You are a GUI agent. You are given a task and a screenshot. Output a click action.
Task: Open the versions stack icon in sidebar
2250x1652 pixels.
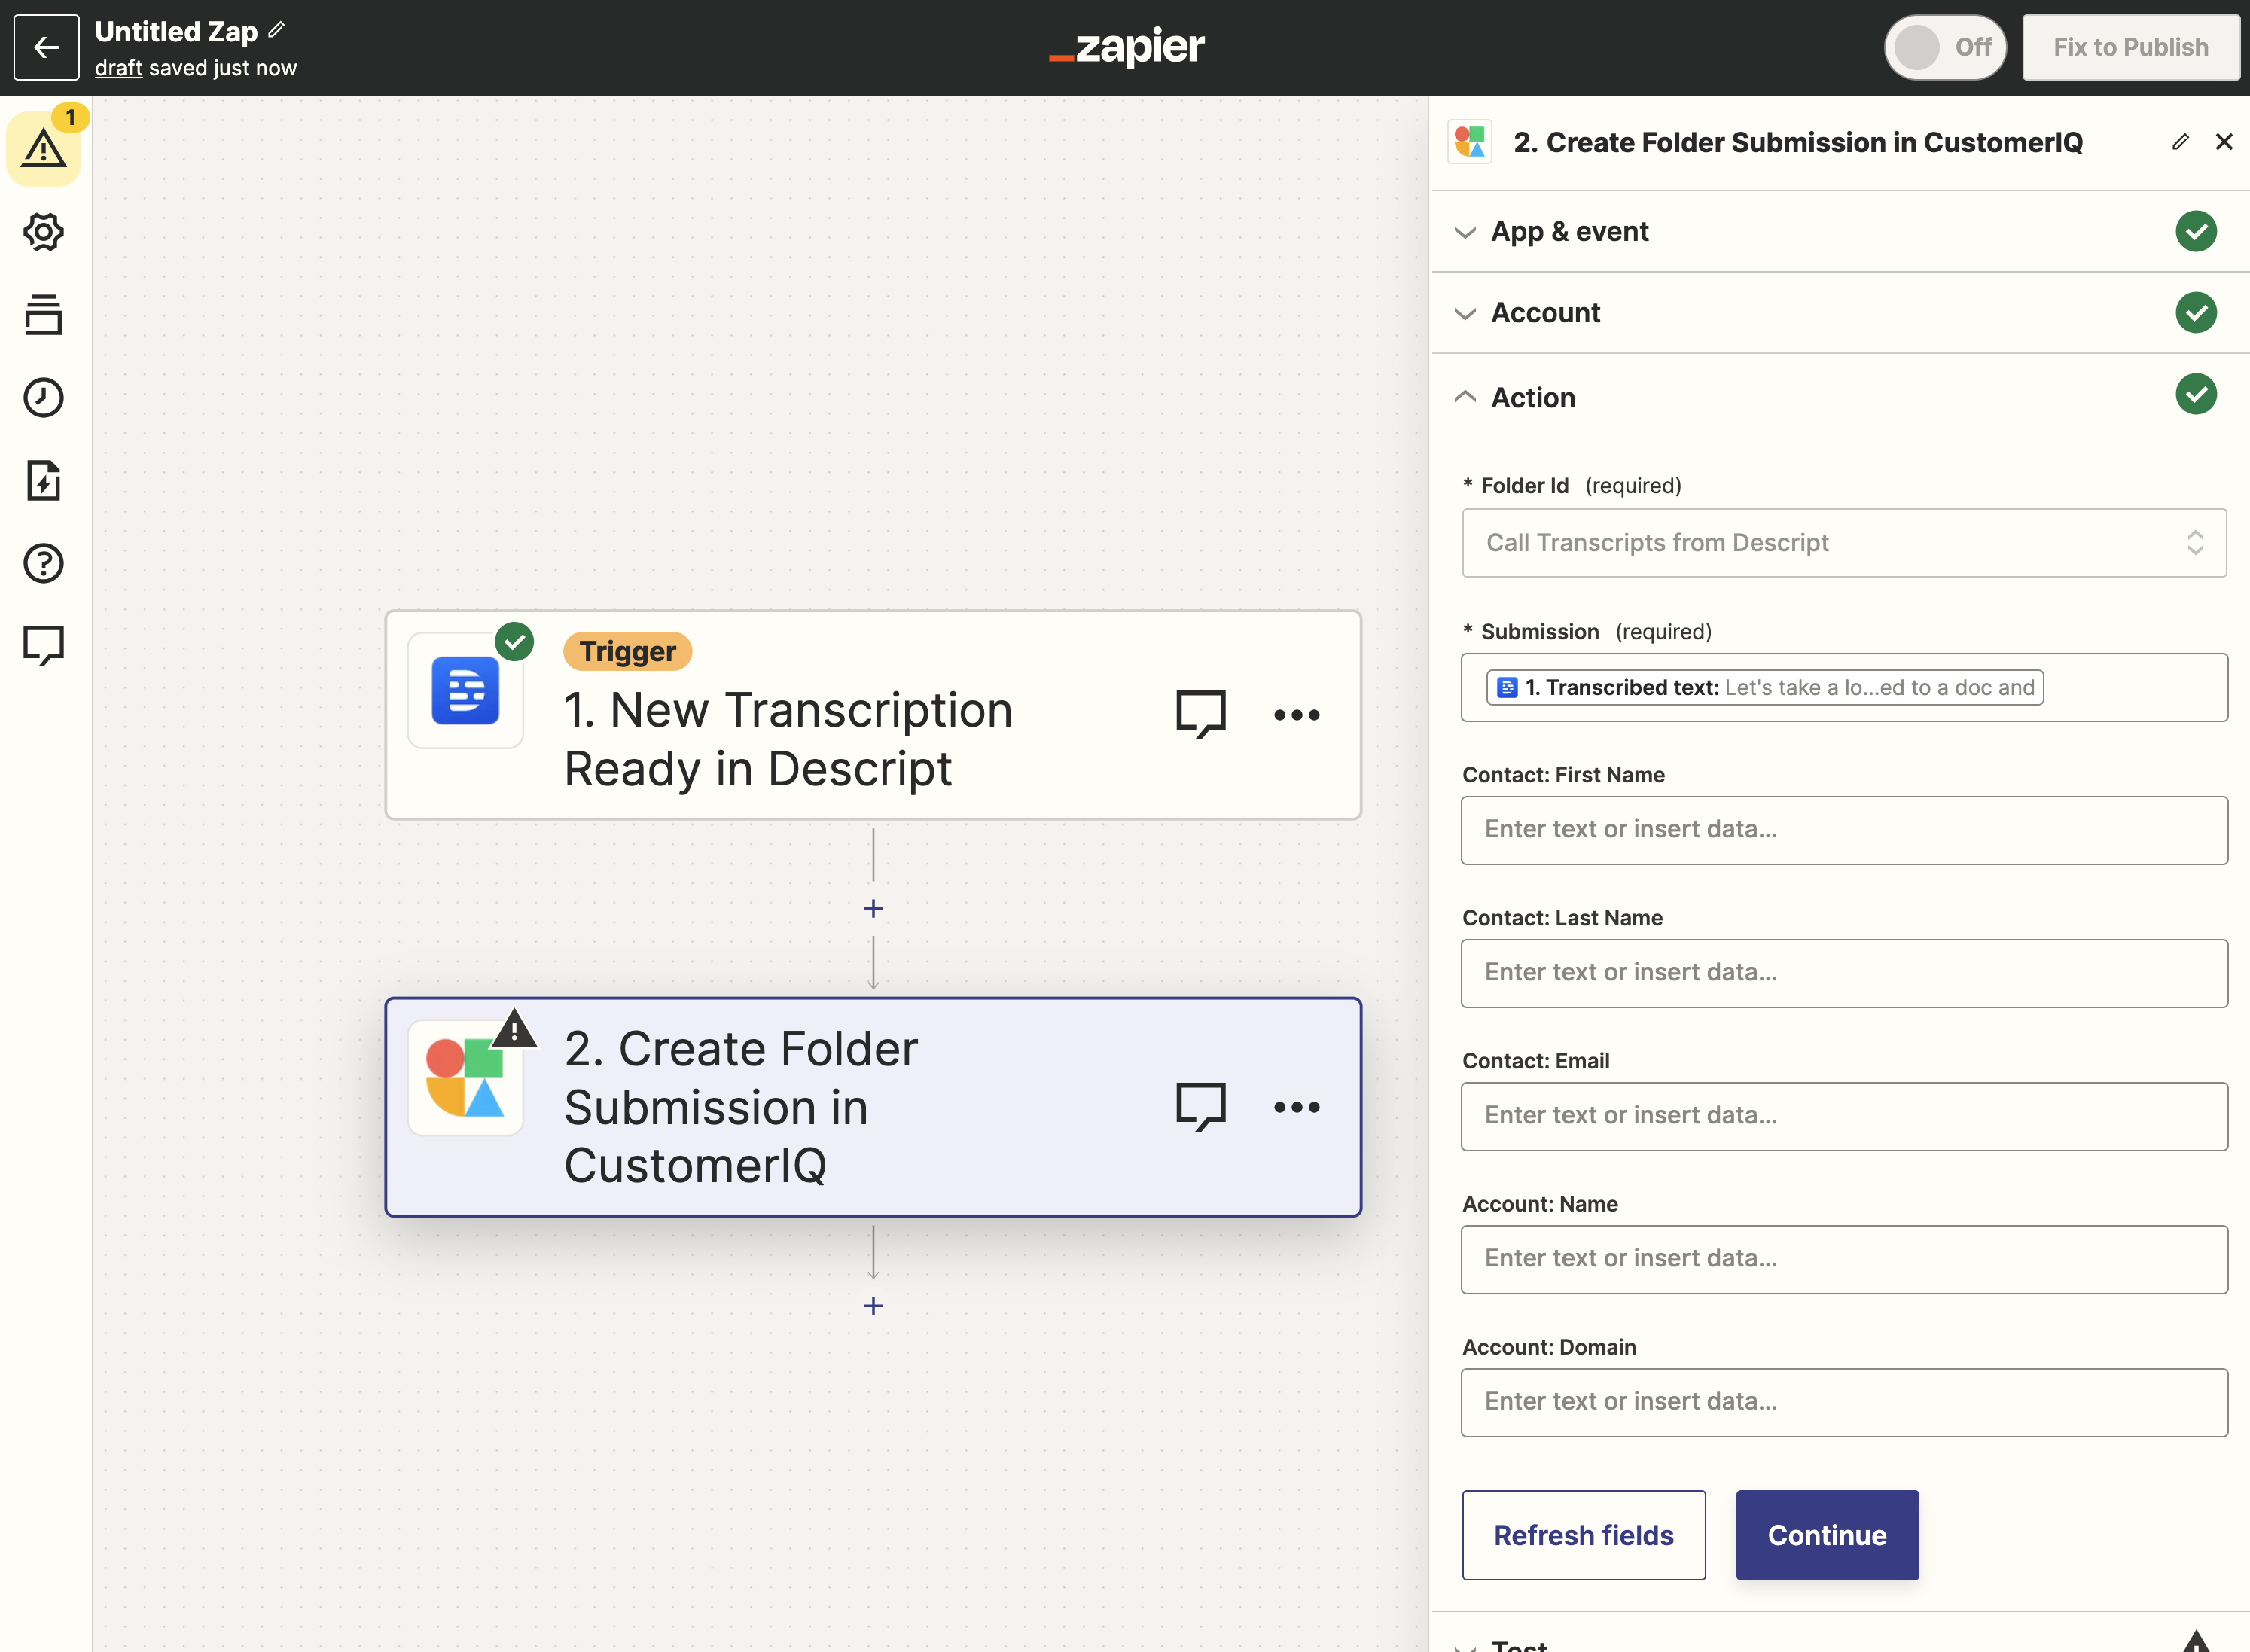[x=43, y=315]
